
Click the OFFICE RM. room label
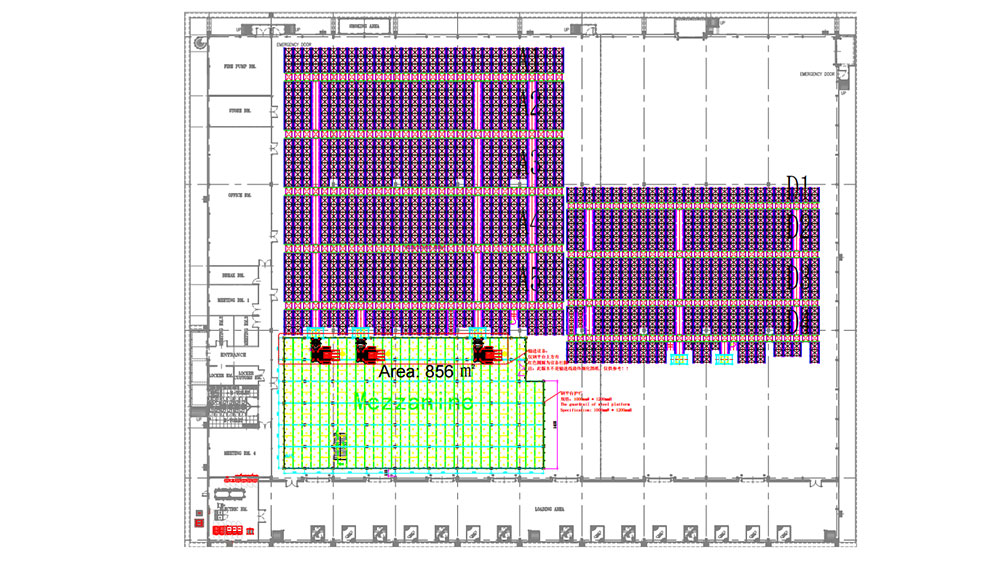tap(240, 195)
